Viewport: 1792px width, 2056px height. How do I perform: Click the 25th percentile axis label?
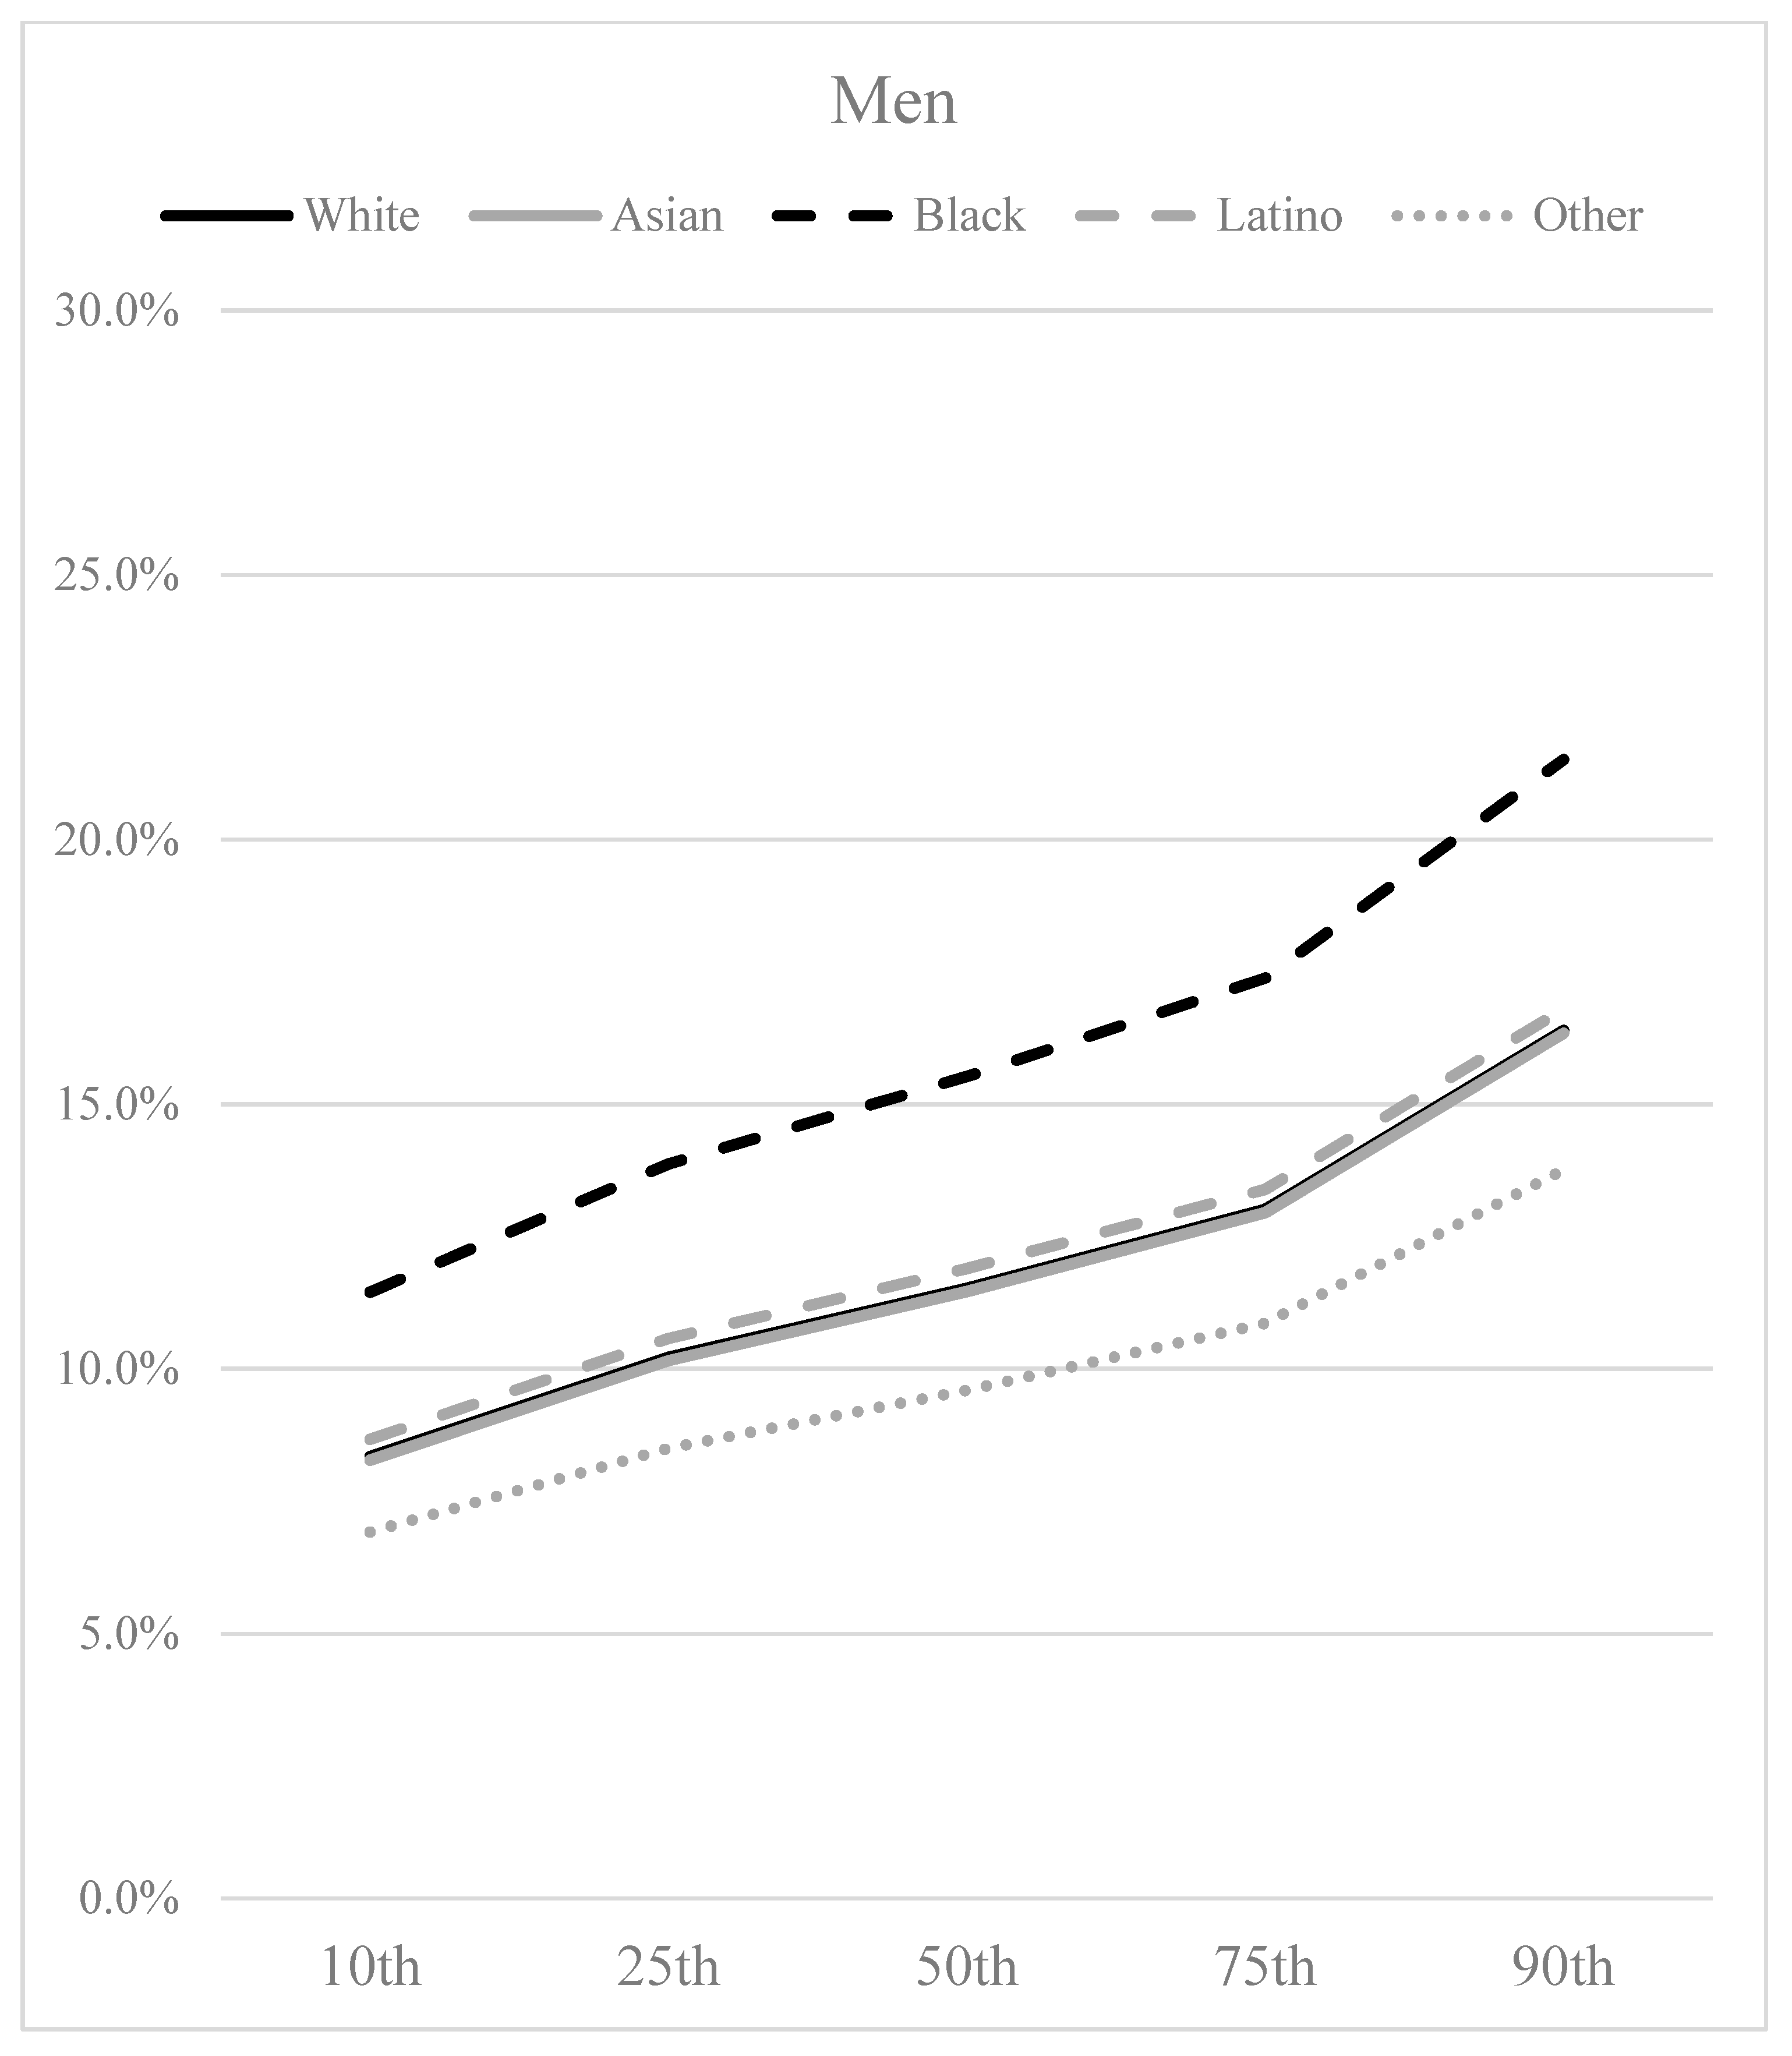pos(669,1967)
